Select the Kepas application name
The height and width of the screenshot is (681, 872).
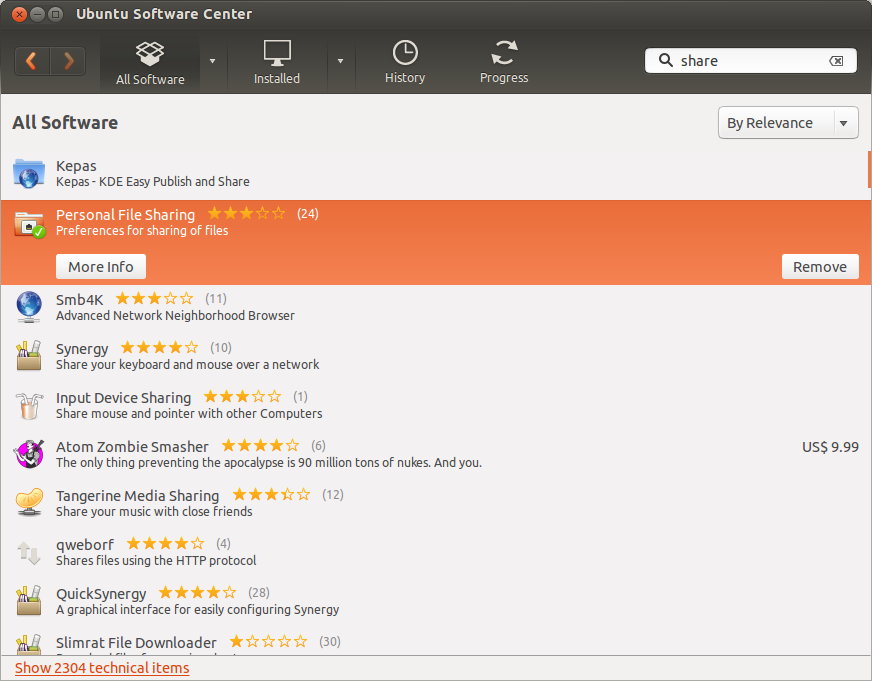pos(76,166)
